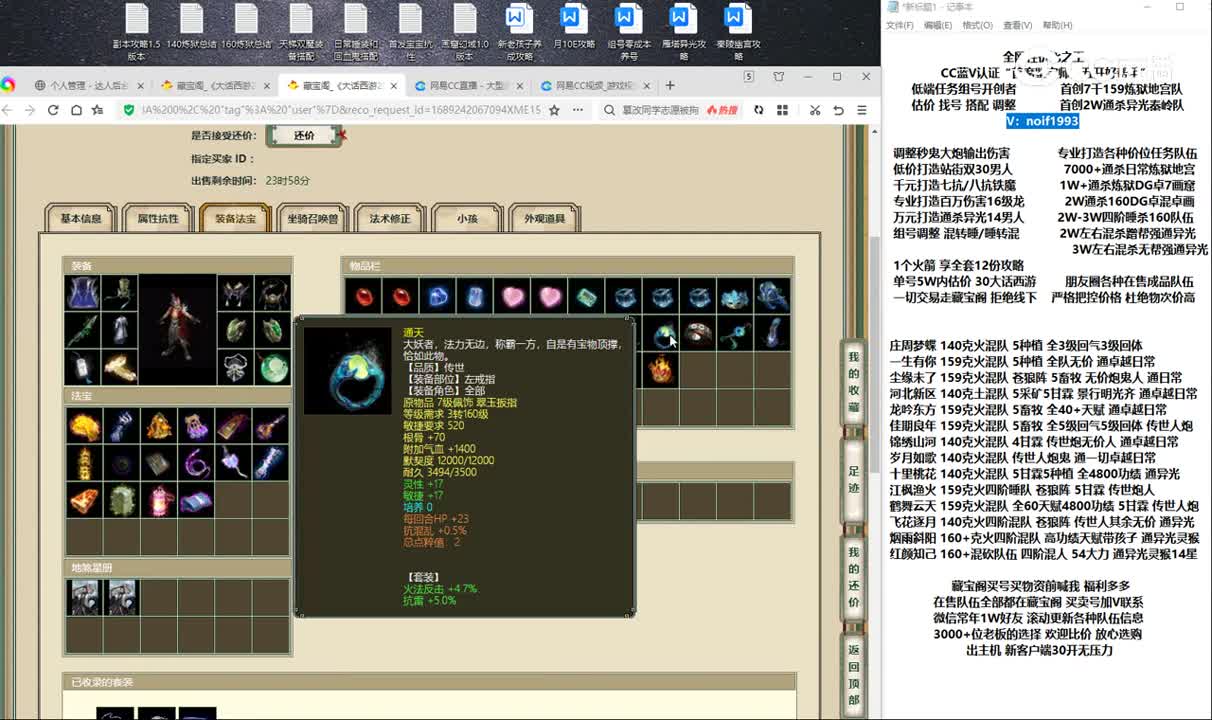The height and width of the screenshot is (720, 1212).
Task: Go to the browser home page
Action: [76, 110]
